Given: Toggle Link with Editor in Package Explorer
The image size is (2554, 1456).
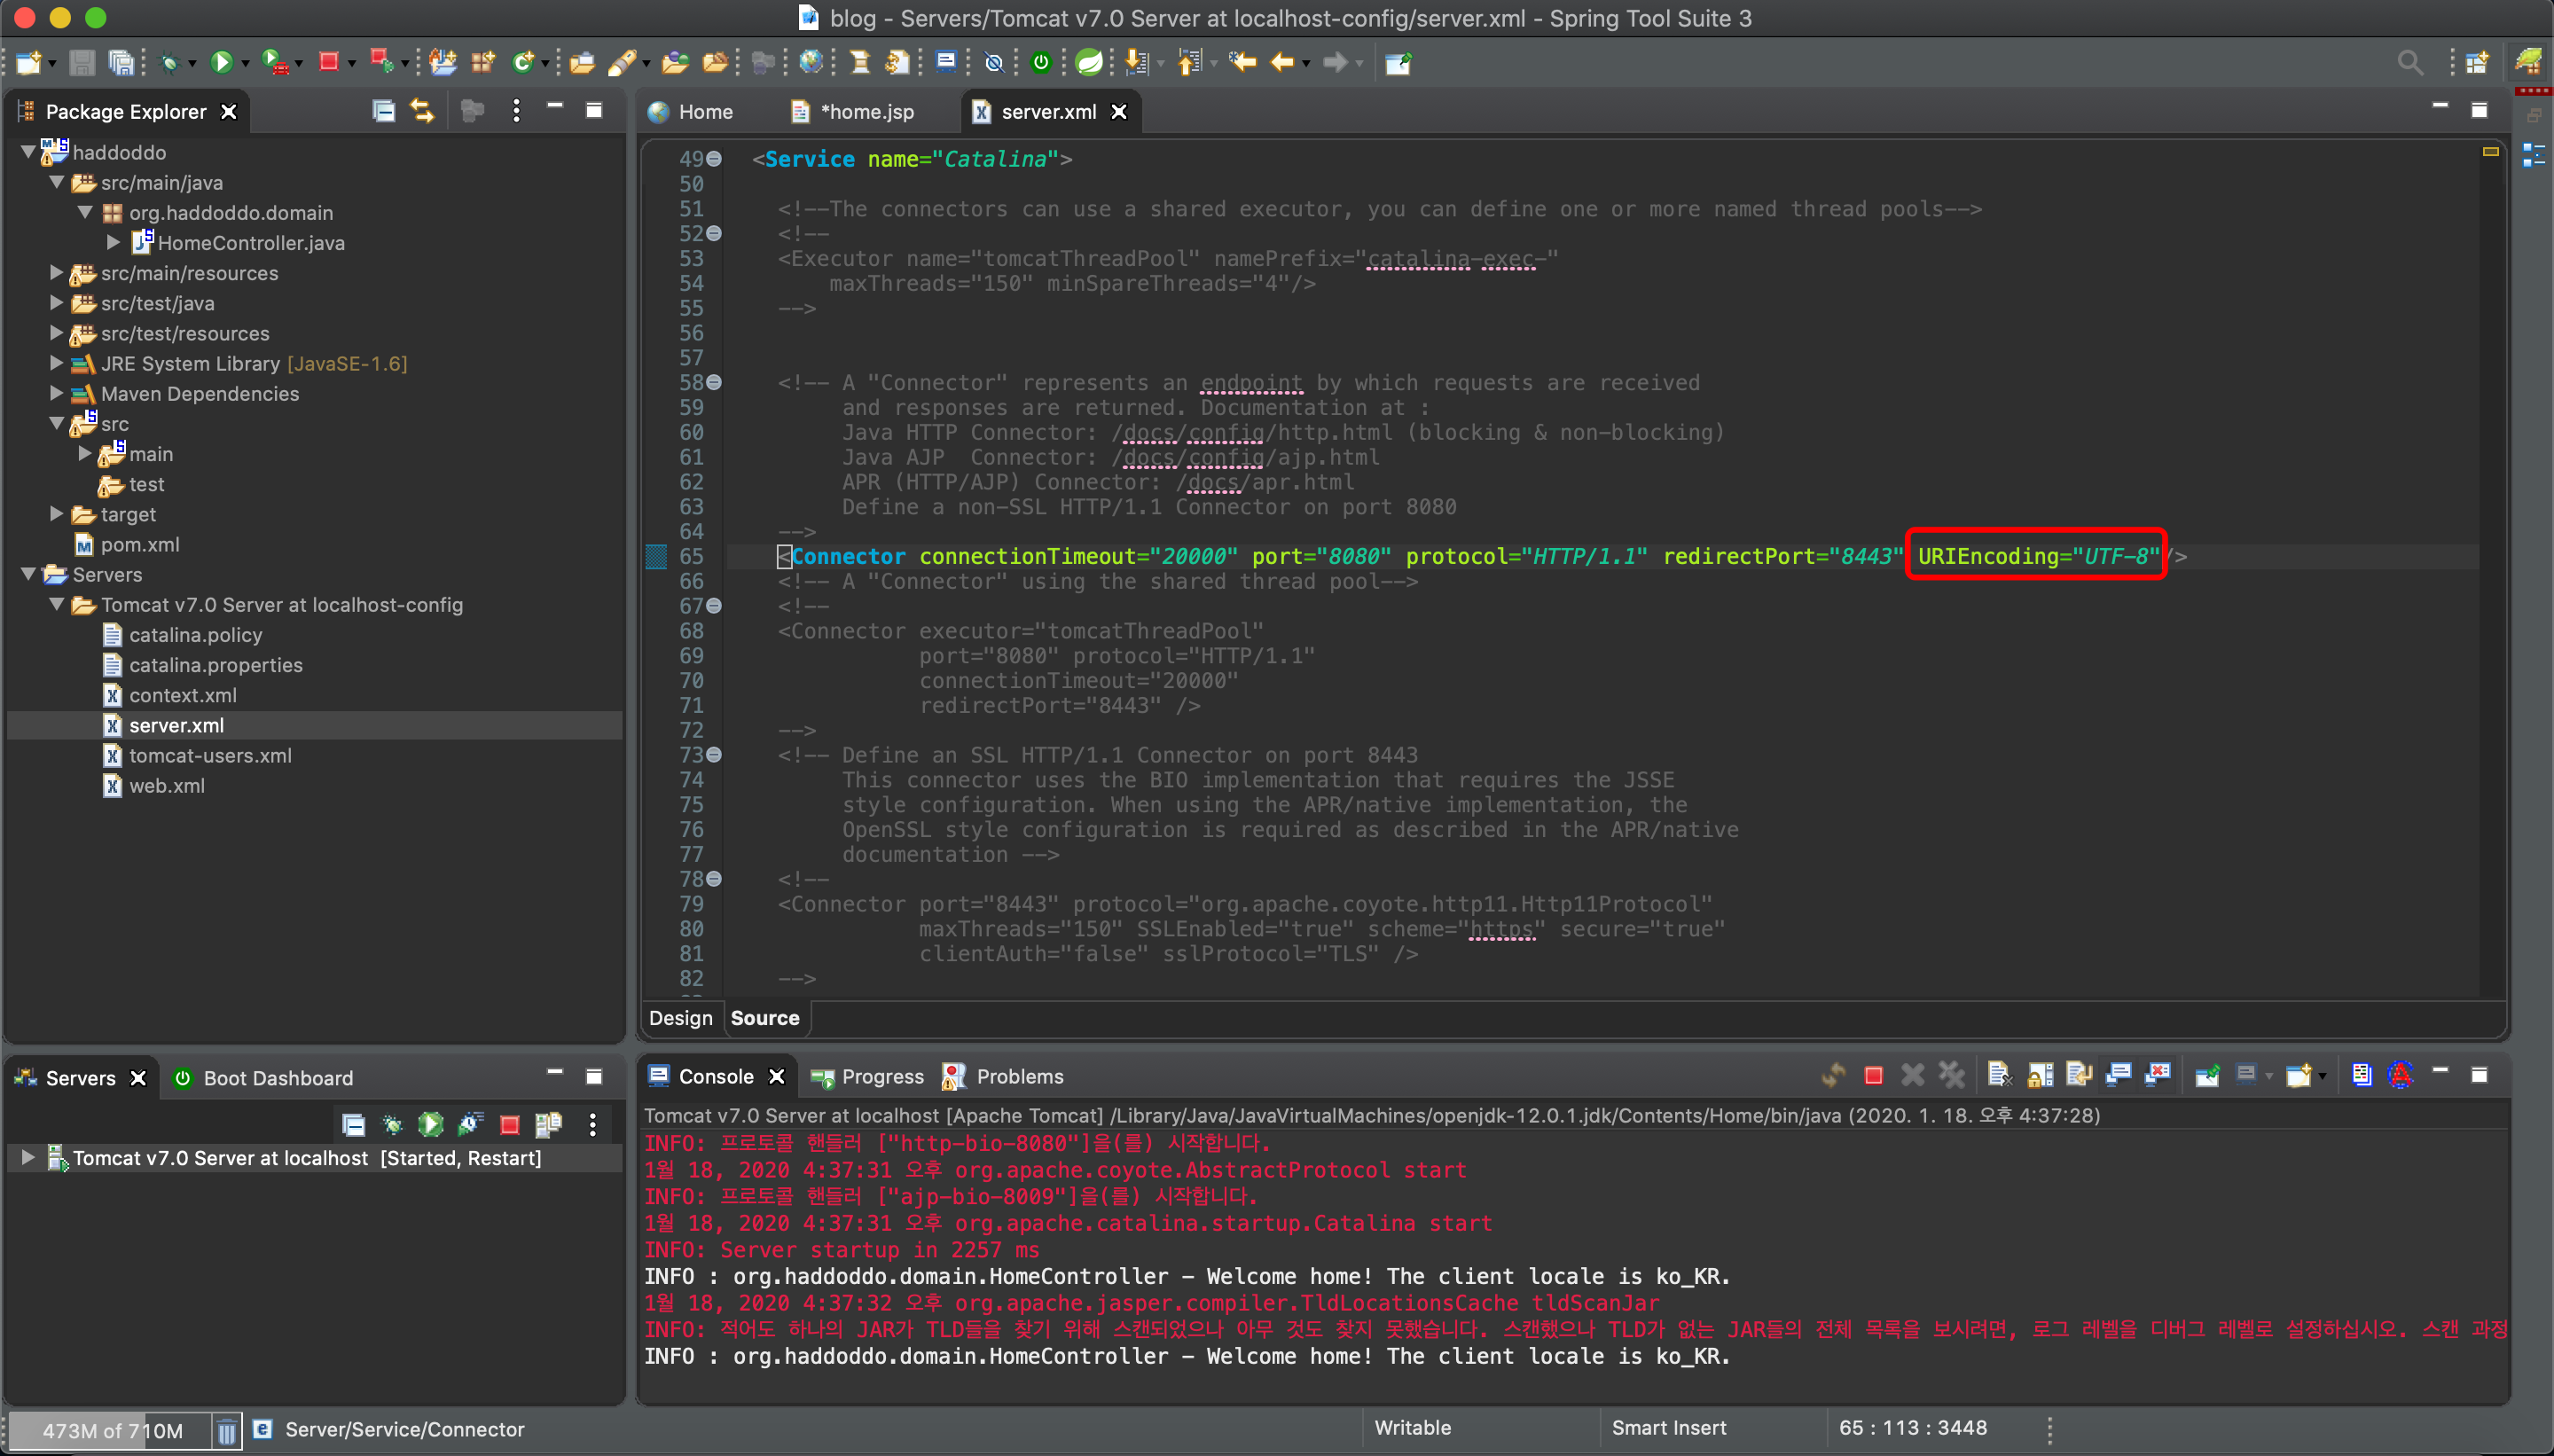Looking at the screenshot, I should 423,111.
